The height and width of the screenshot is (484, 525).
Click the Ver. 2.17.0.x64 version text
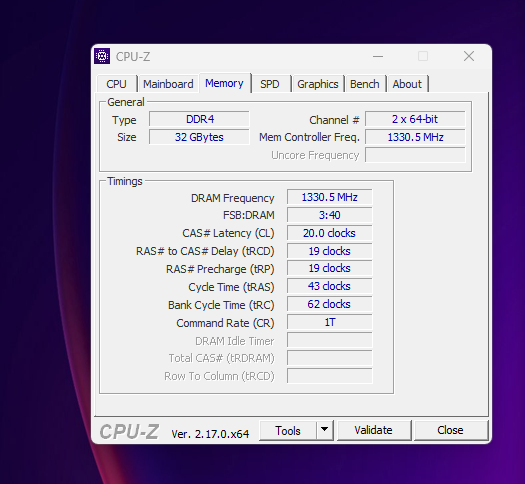(210, 434)
